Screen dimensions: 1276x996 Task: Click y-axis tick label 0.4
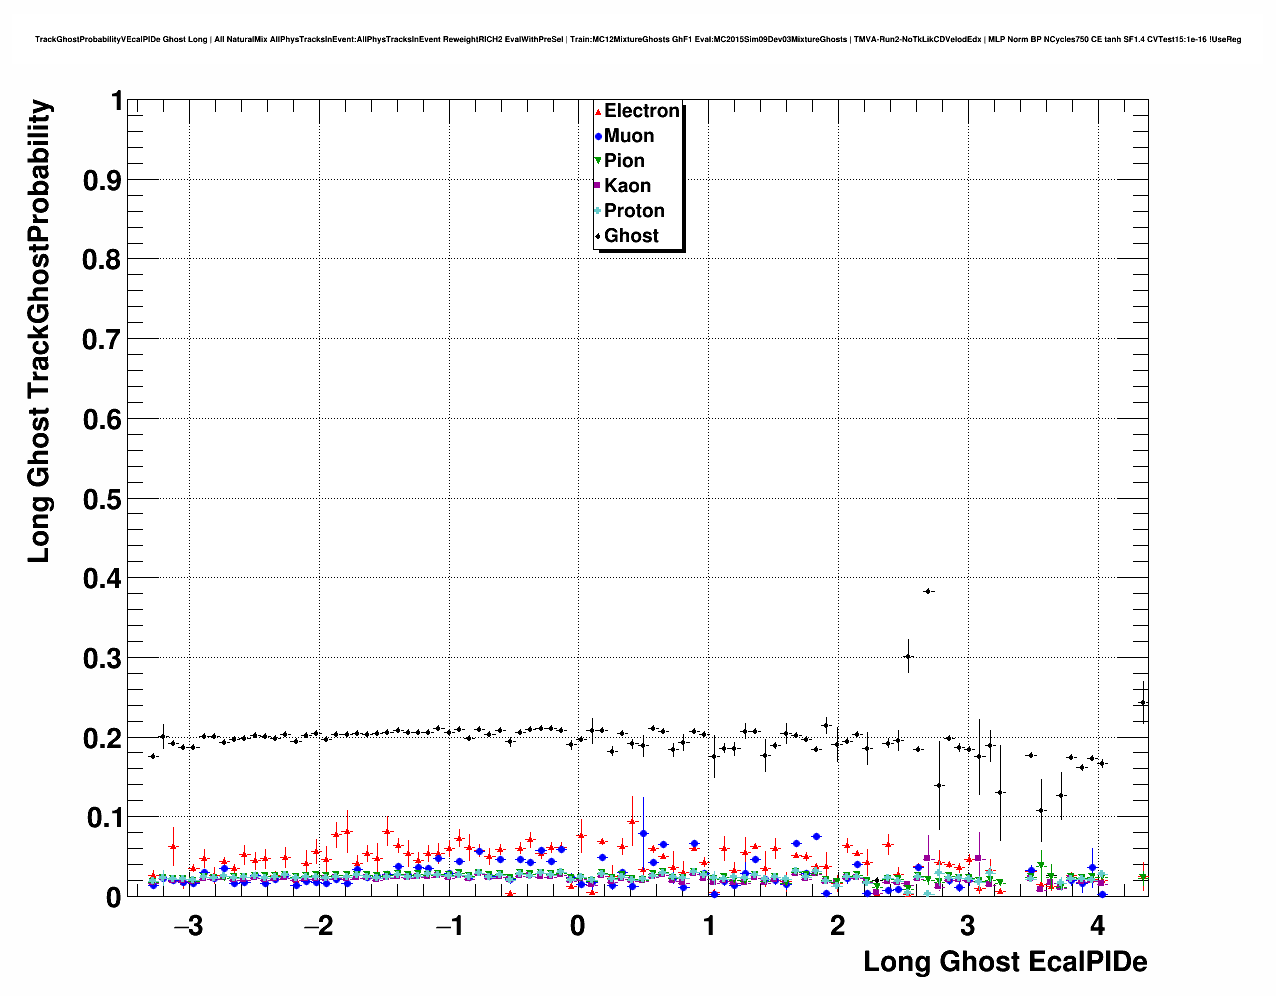[x=104, y=579]
